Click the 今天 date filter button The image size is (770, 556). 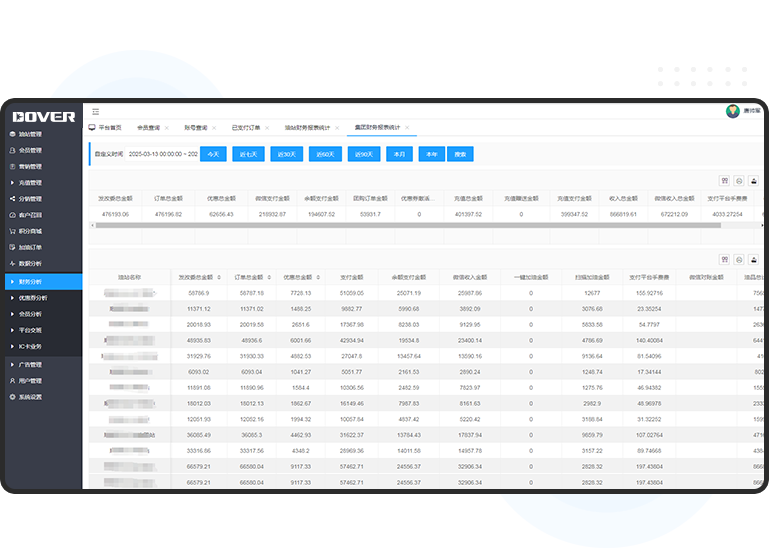pyautogui.click(x=213, y=155)
